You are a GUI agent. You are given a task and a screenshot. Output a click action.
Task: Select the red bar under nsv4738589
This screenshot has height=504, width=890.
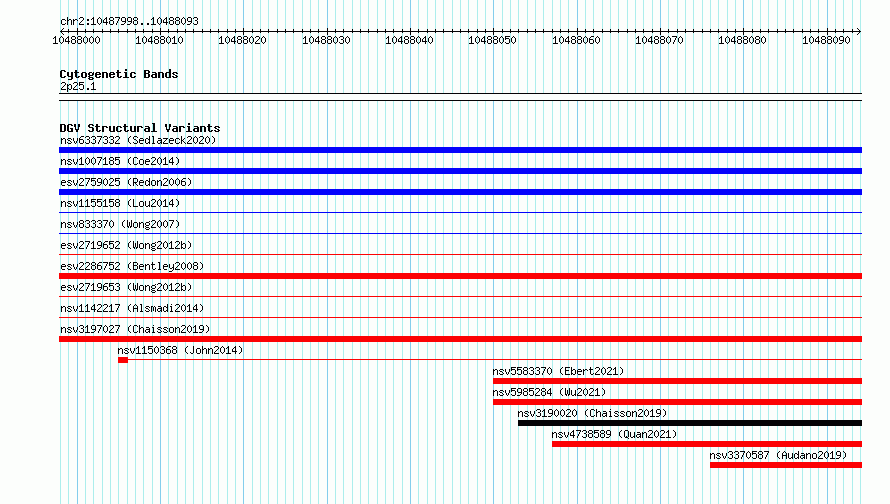click(x=707, y=444)
